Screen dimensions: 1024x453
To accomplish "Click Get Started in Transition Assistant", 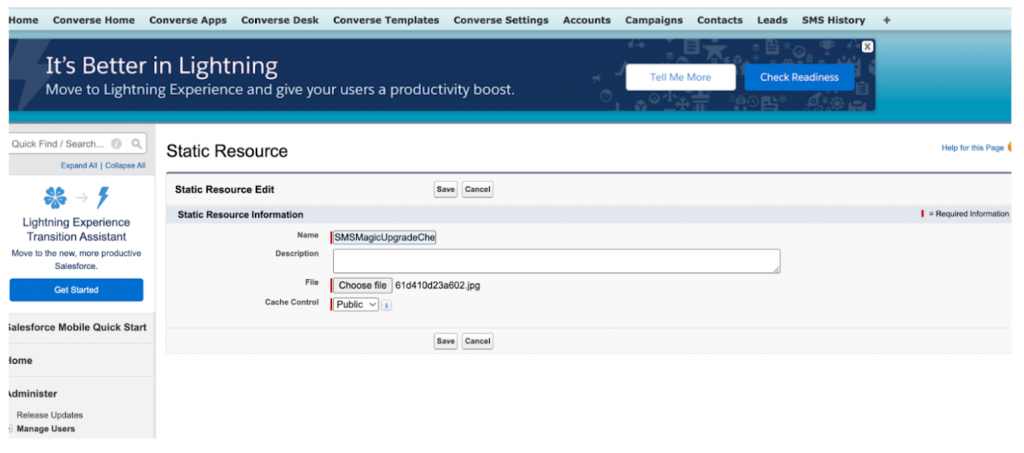I will pyautogui.click(x=77, y=290).
